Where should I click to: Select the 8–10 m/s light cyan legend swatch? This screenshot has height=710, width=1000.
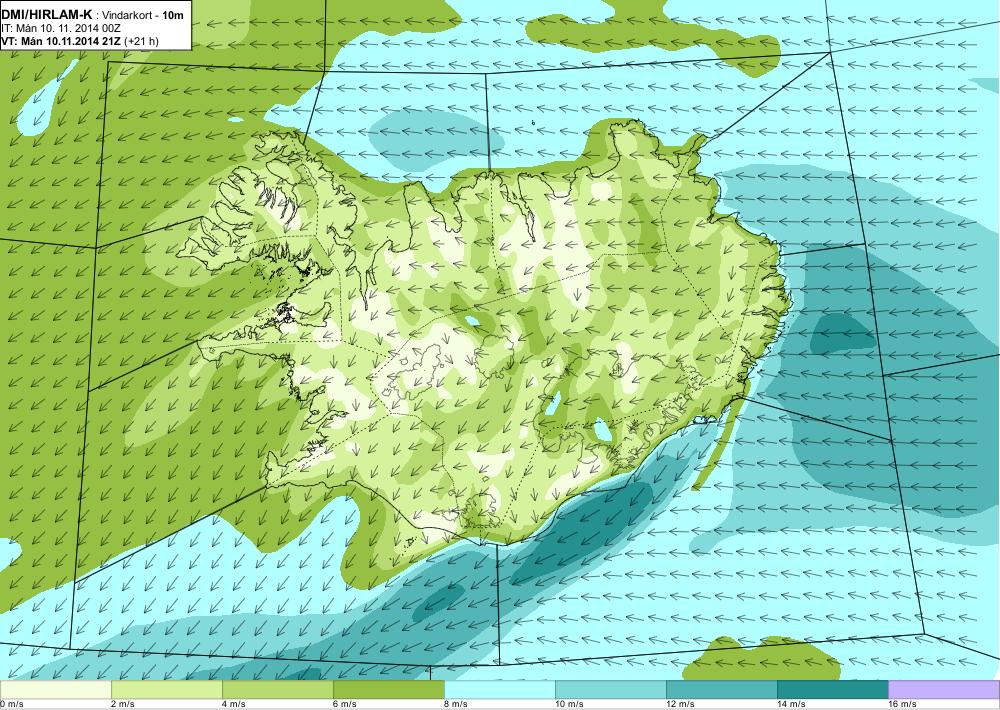click(499, 690)
